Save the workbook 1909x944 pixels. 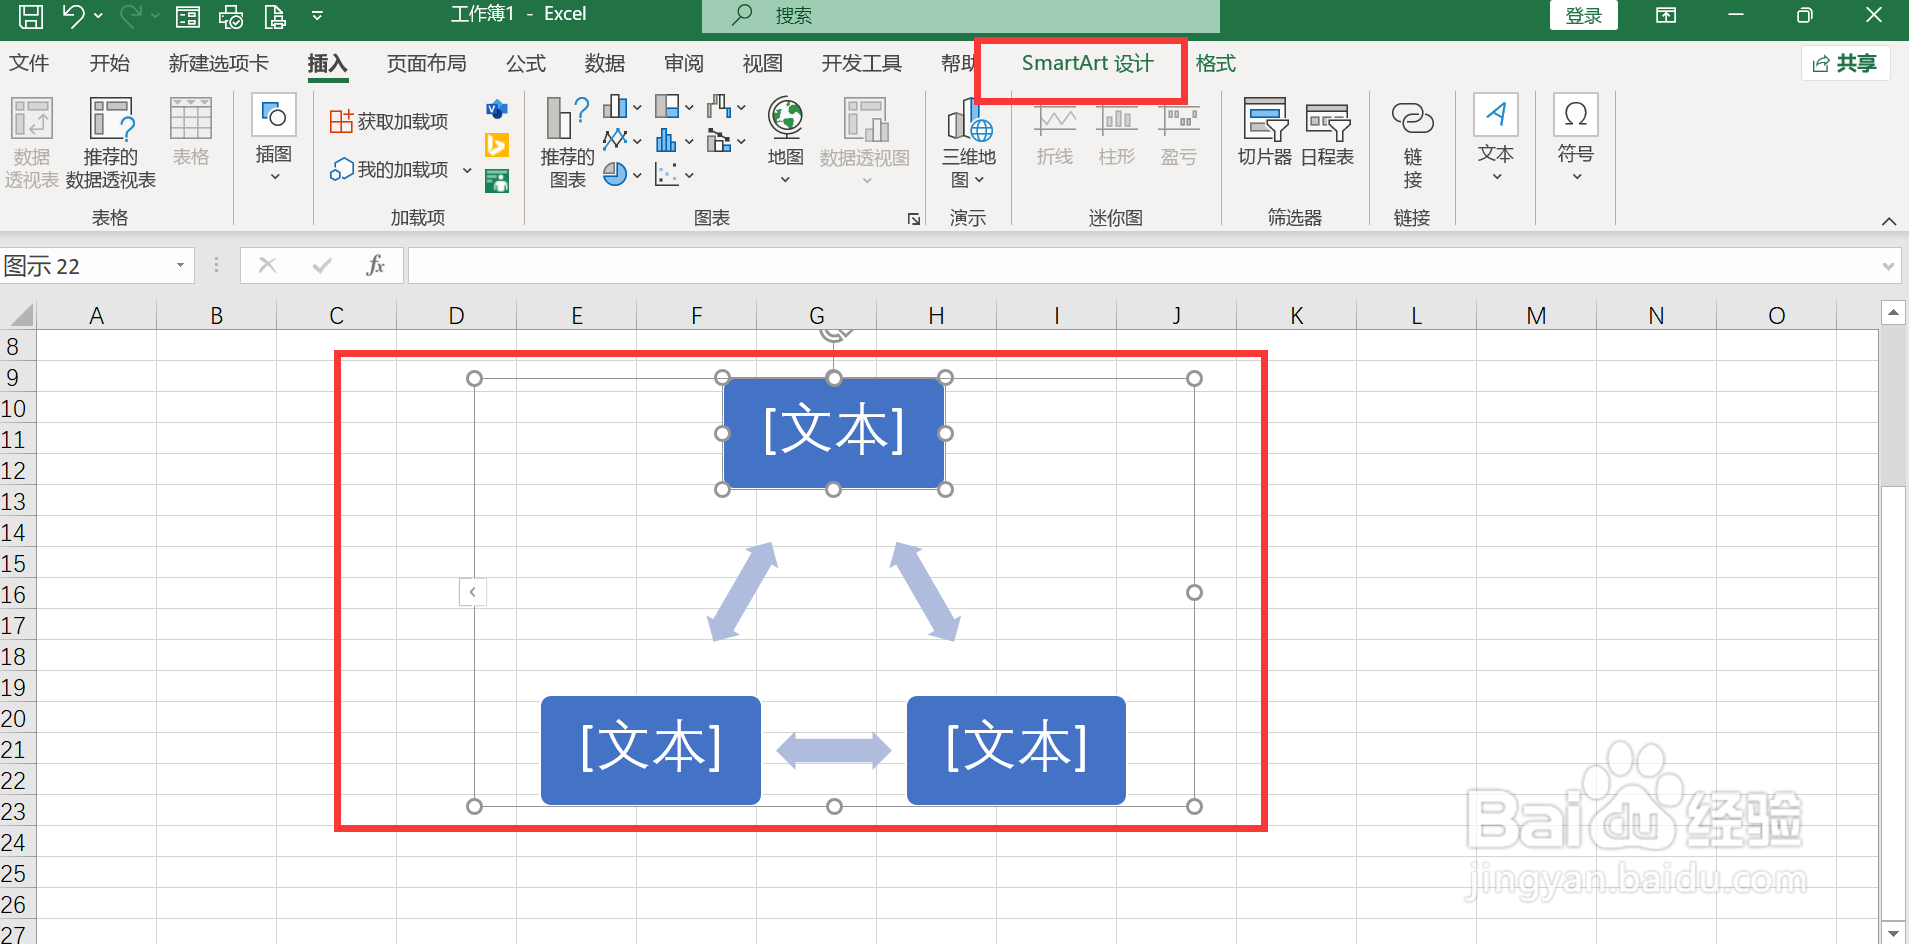29,16
